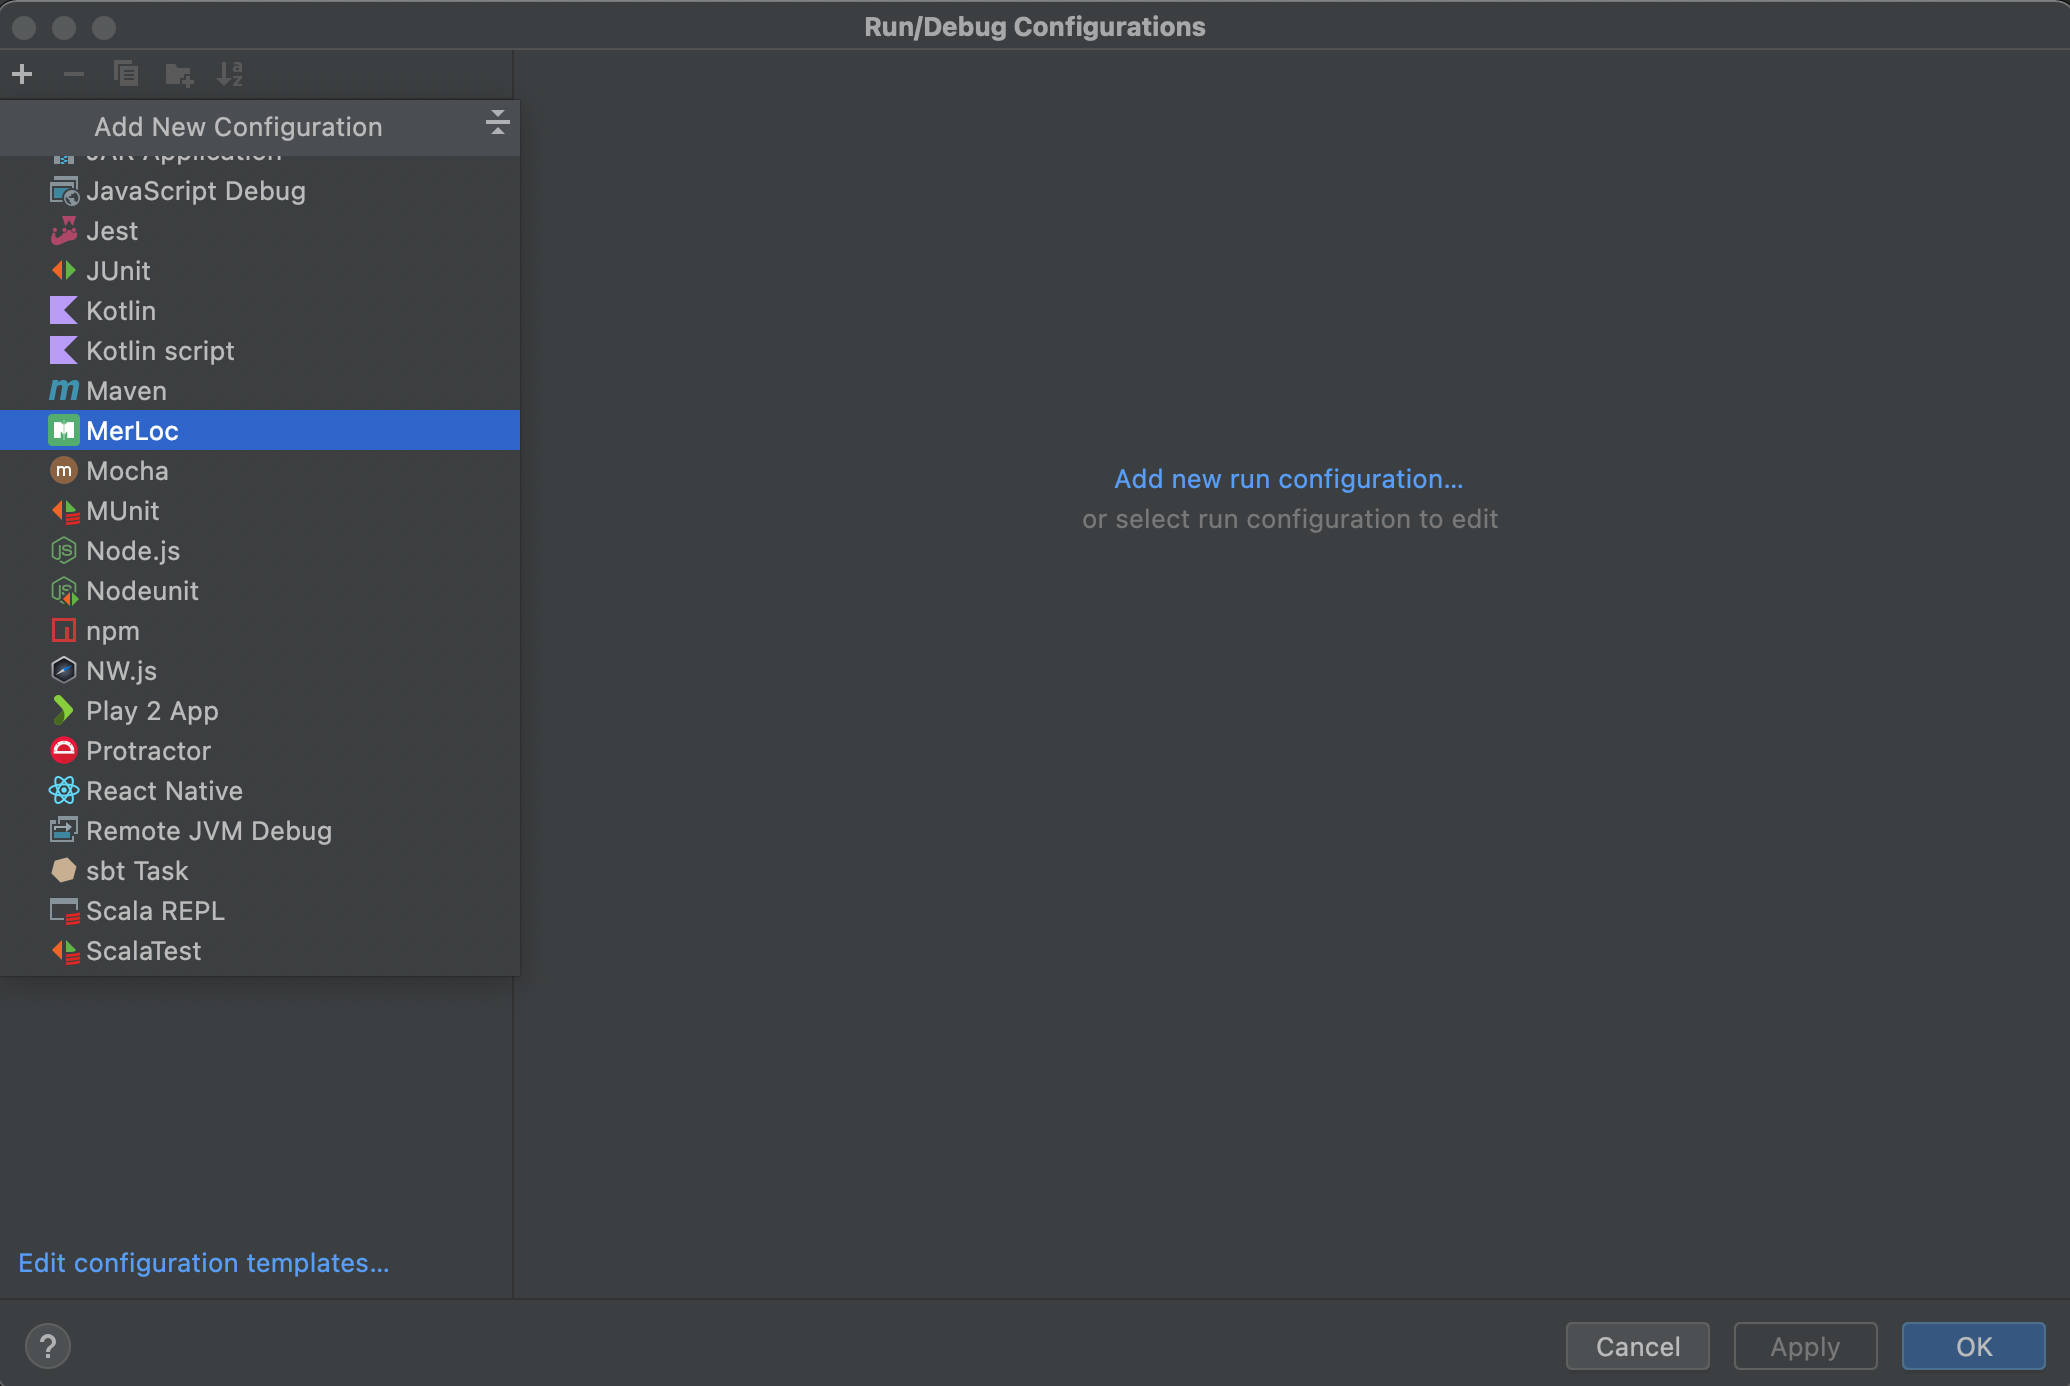Select MerLoc configuration type
The image size is (2070, 1386).
pyautogui.click(x=132, y=431)
